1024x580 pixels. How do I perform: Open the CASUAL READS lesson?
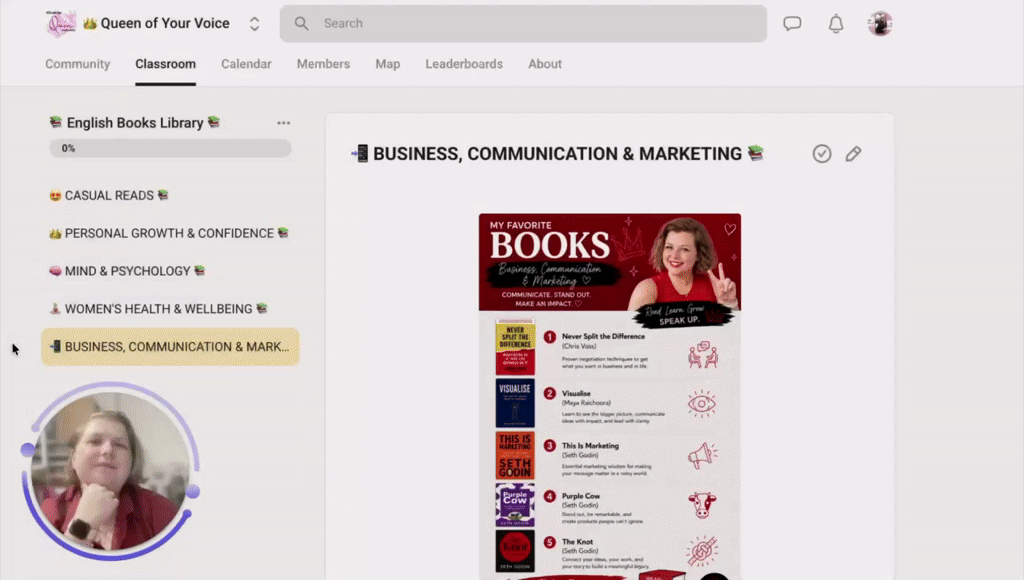170,195
